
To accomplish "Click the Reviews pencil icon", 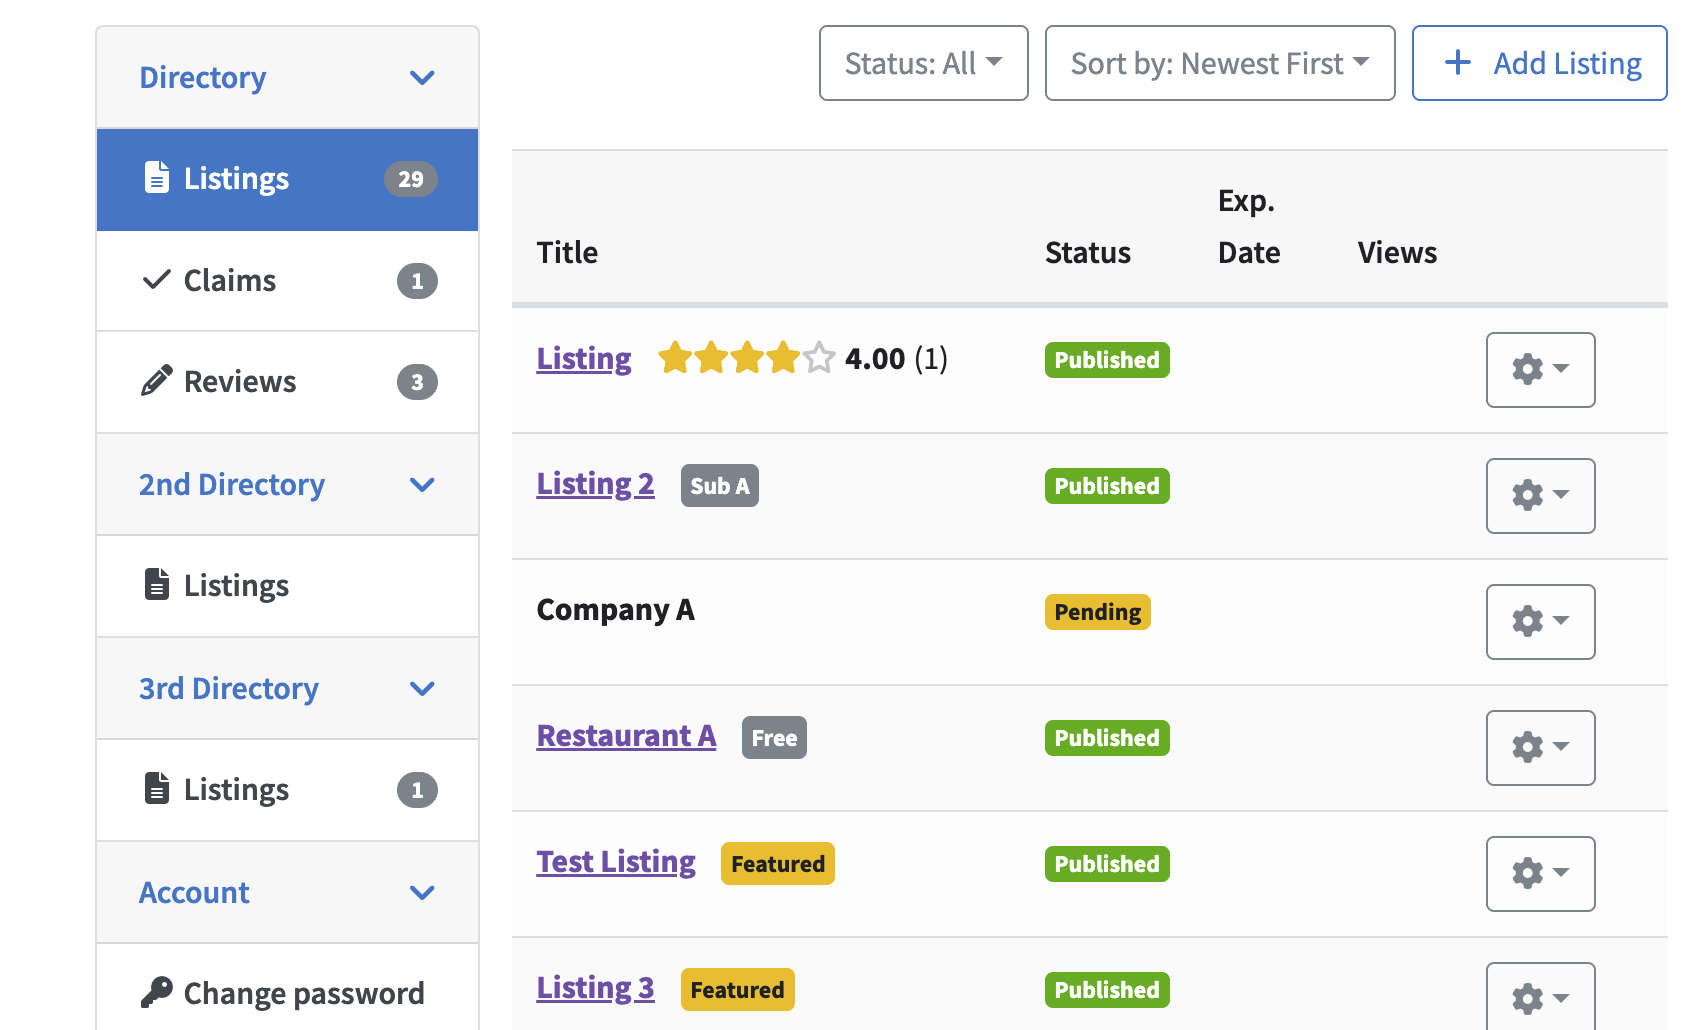I will (x=156, y=381).
